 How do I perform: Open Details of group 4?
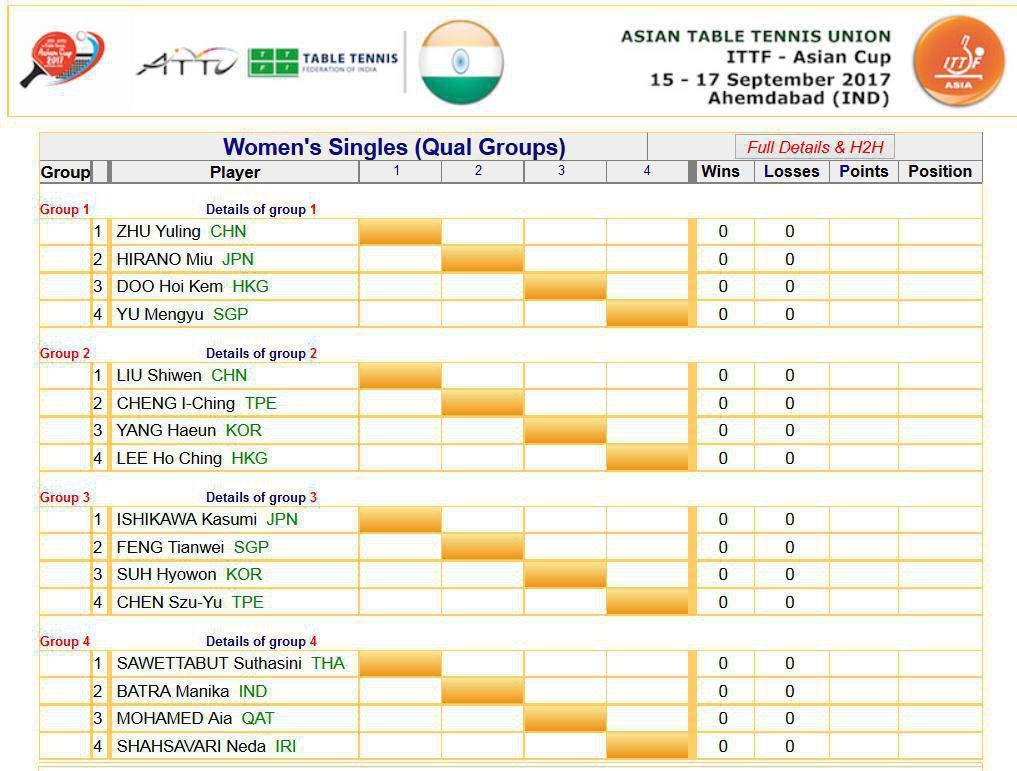click(261, 641)
